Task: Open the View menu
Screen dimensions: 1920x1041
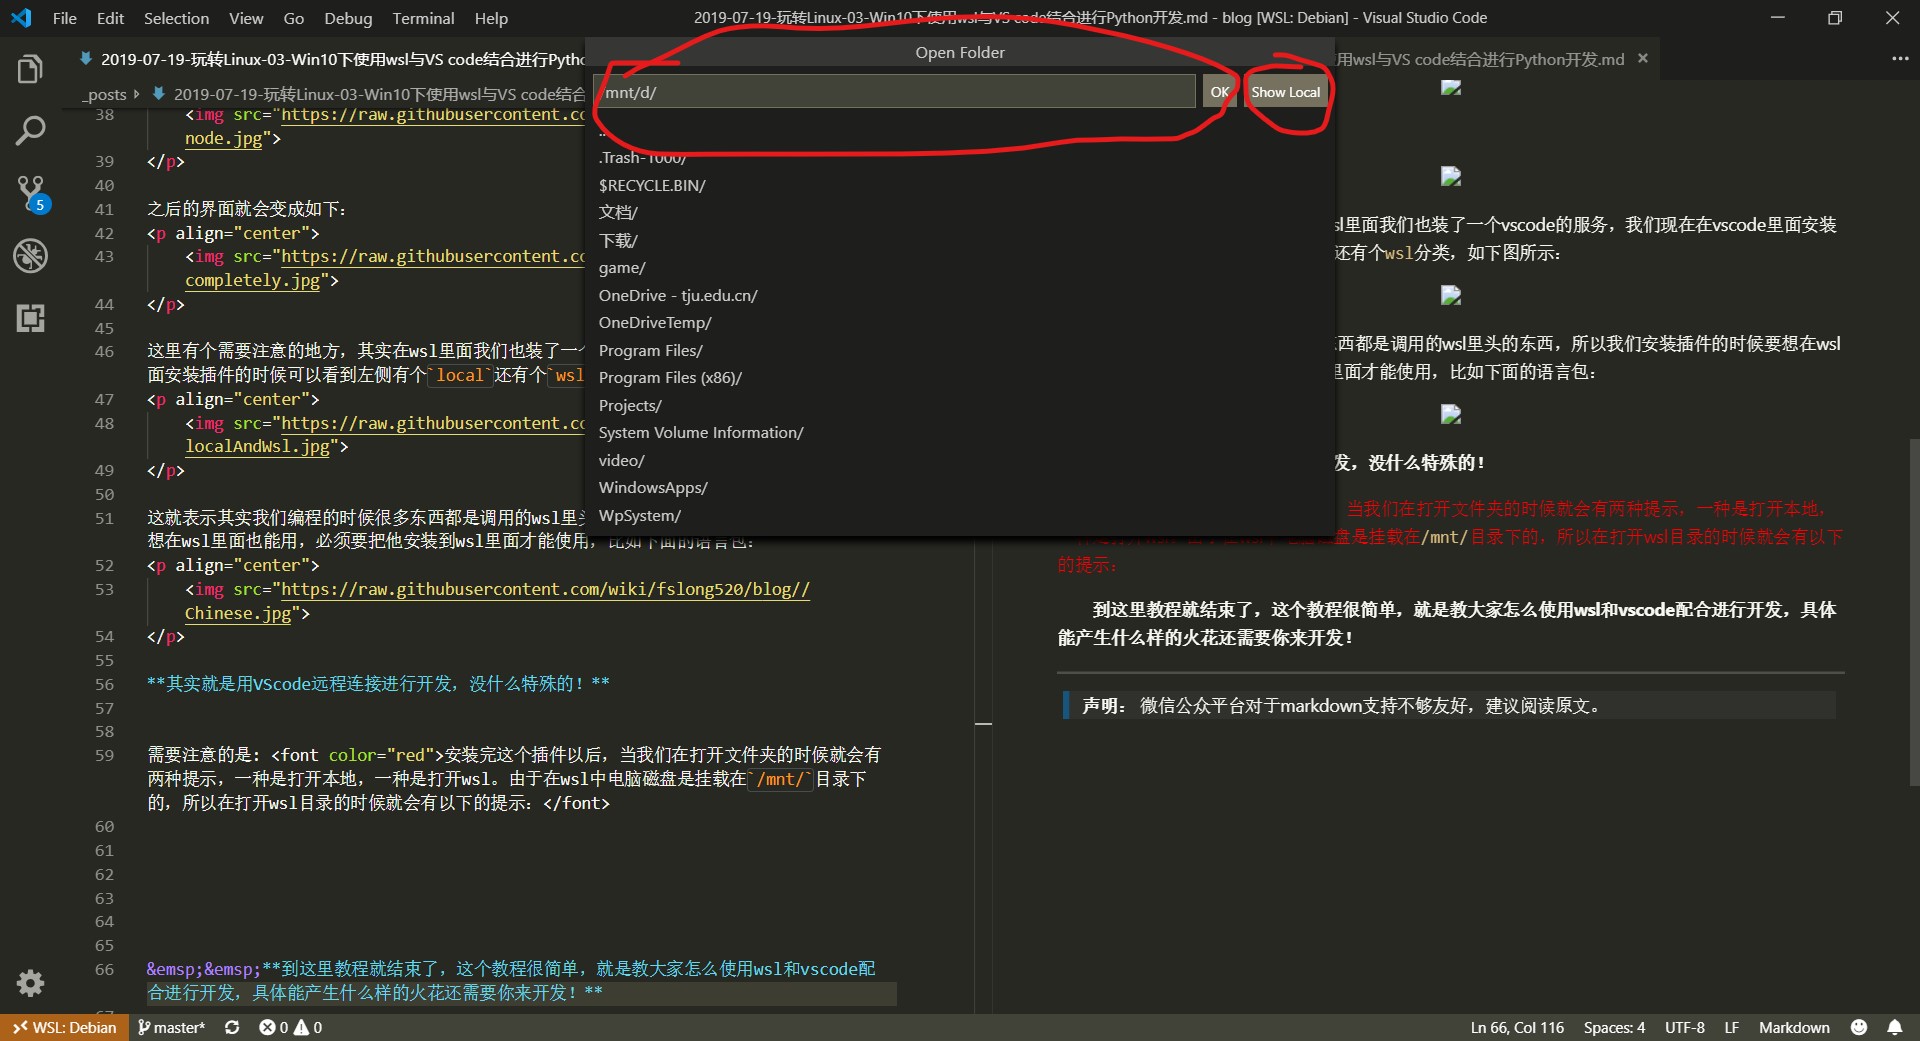Action: coord(246,18)
